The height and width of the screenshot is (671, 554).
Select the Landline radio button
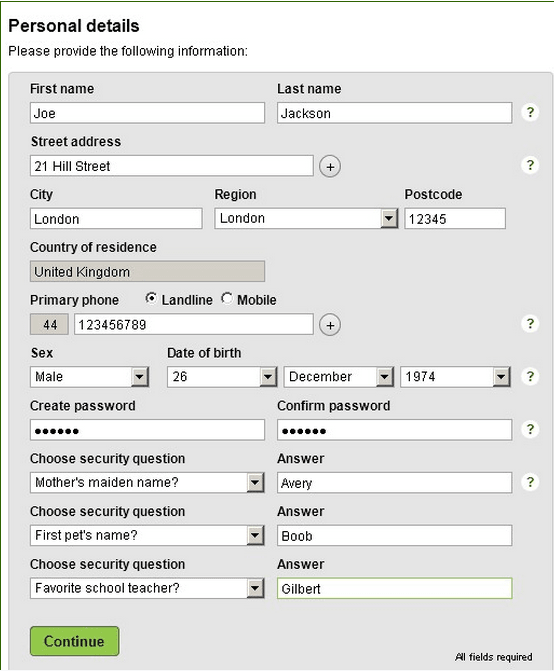(x=151, y=298)
